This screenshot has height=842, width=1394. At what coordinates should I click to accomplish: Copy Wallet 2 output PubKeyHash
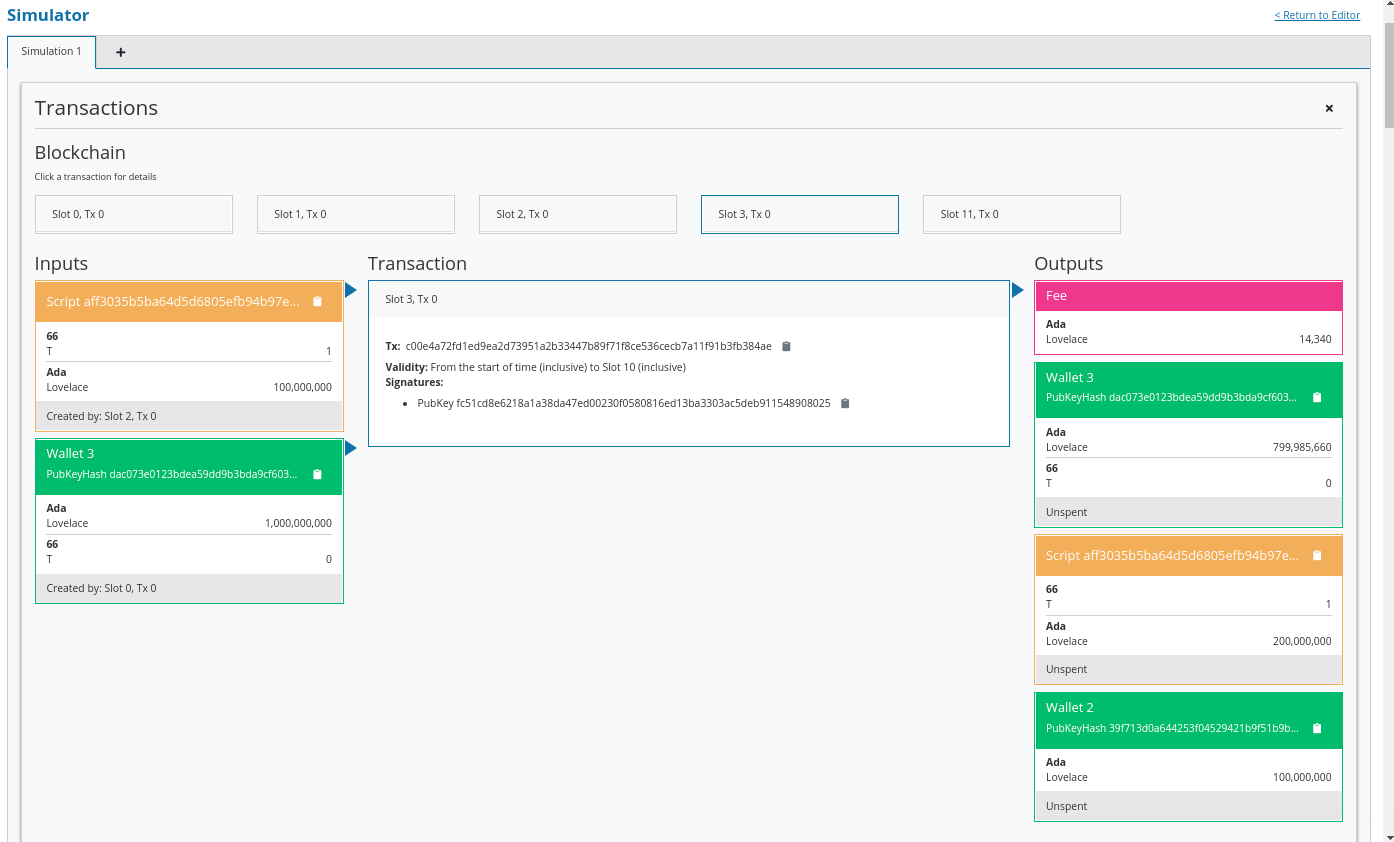click(1316, 728)
